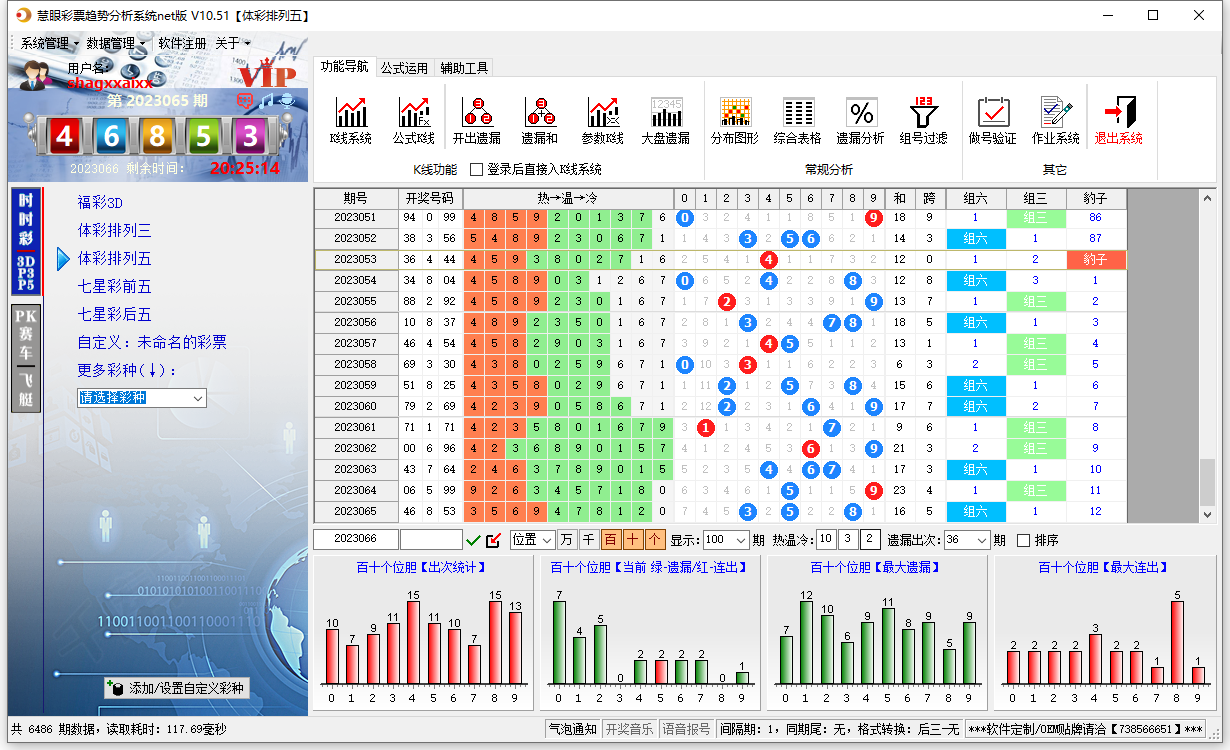1230x750 pixels.
Task: Open the 大盘遗漏 chart icon
Action: tap(665, 120)
